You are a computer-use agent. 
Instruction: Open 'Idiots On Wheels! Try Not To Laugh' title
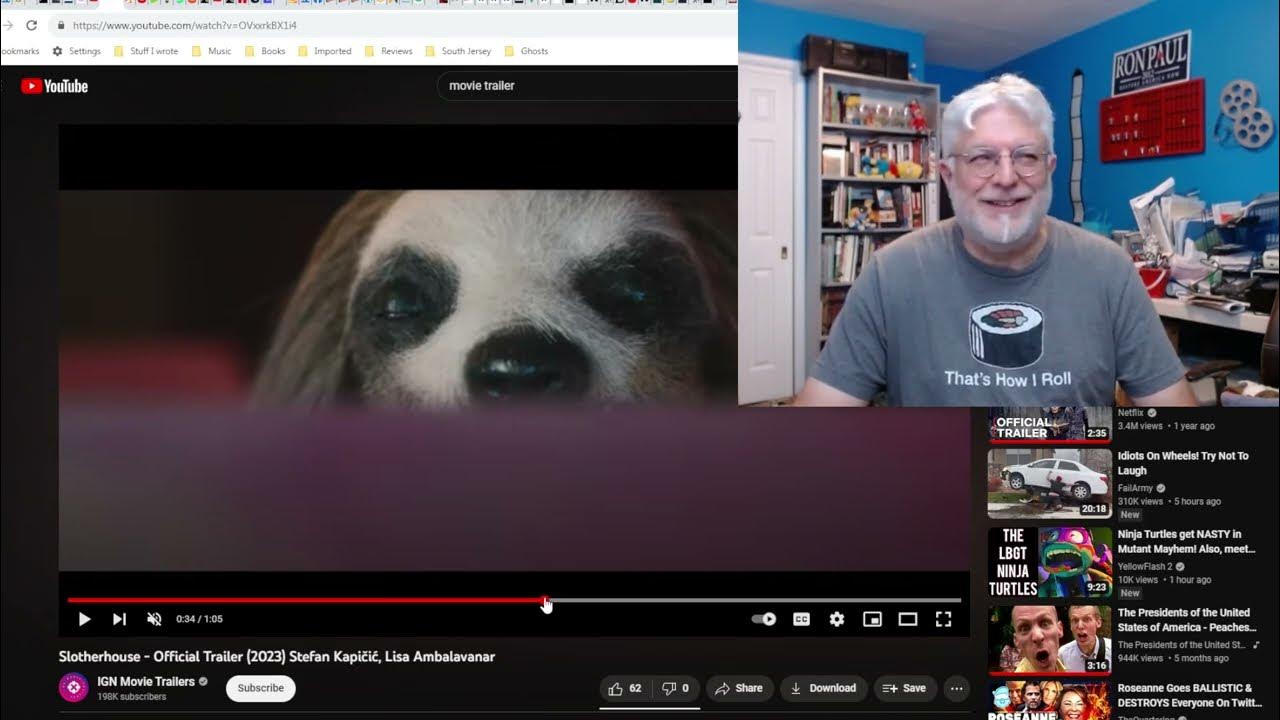click(x=1183, y=463)
